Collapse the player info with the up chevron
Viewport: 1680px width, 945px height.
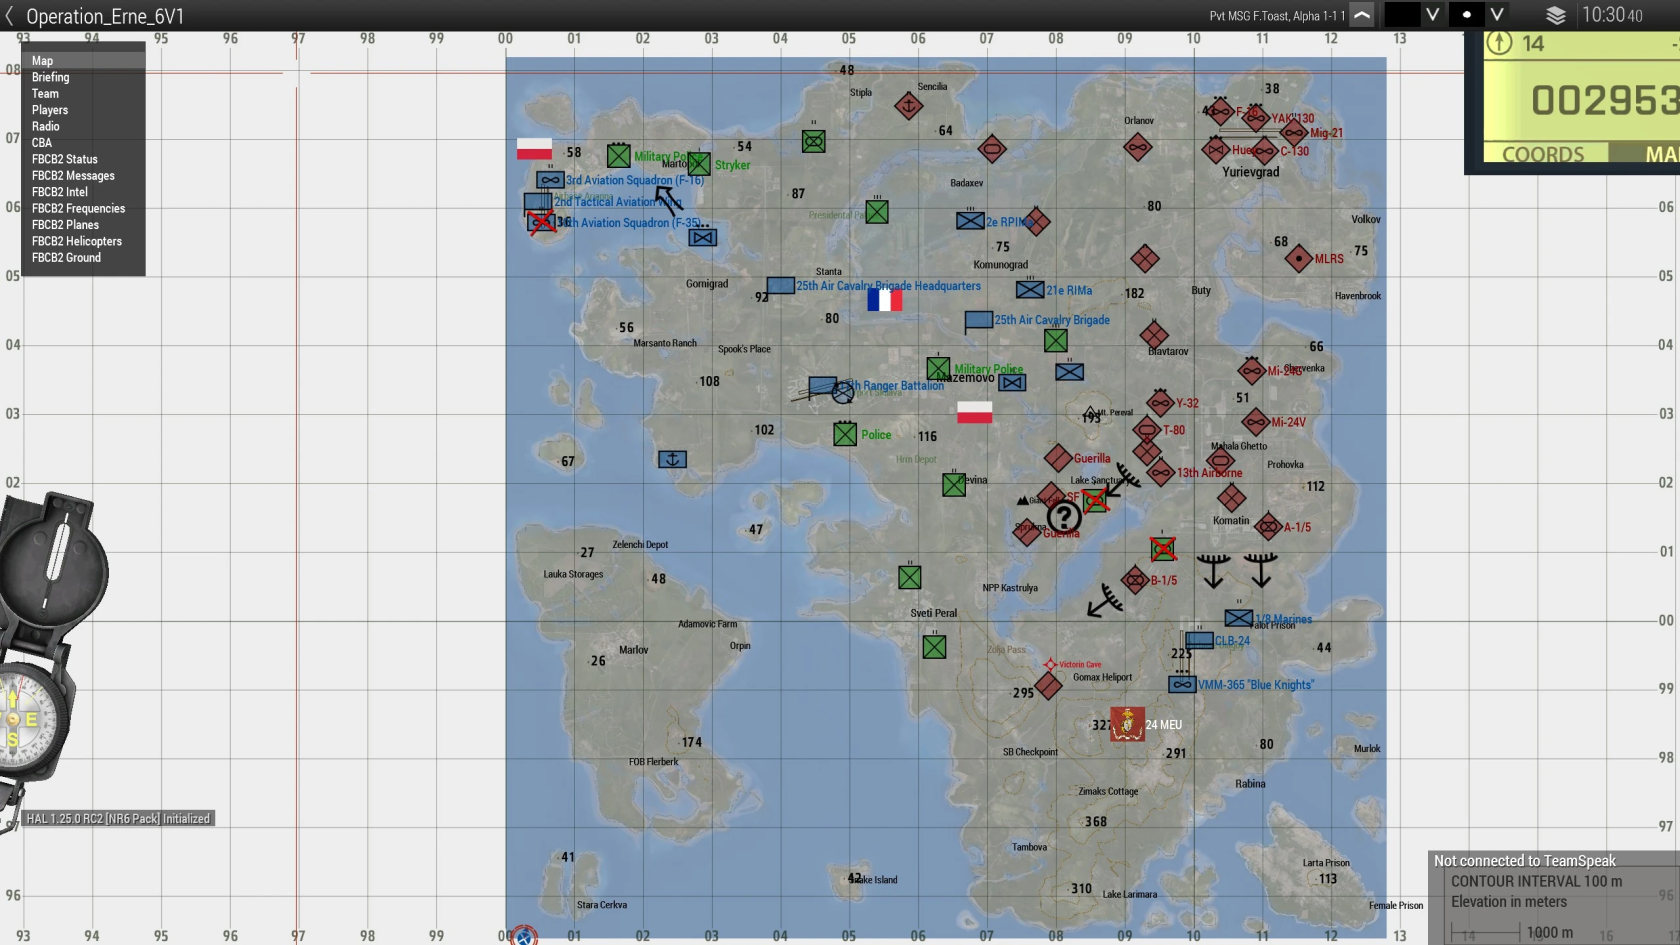[1362, 15]
